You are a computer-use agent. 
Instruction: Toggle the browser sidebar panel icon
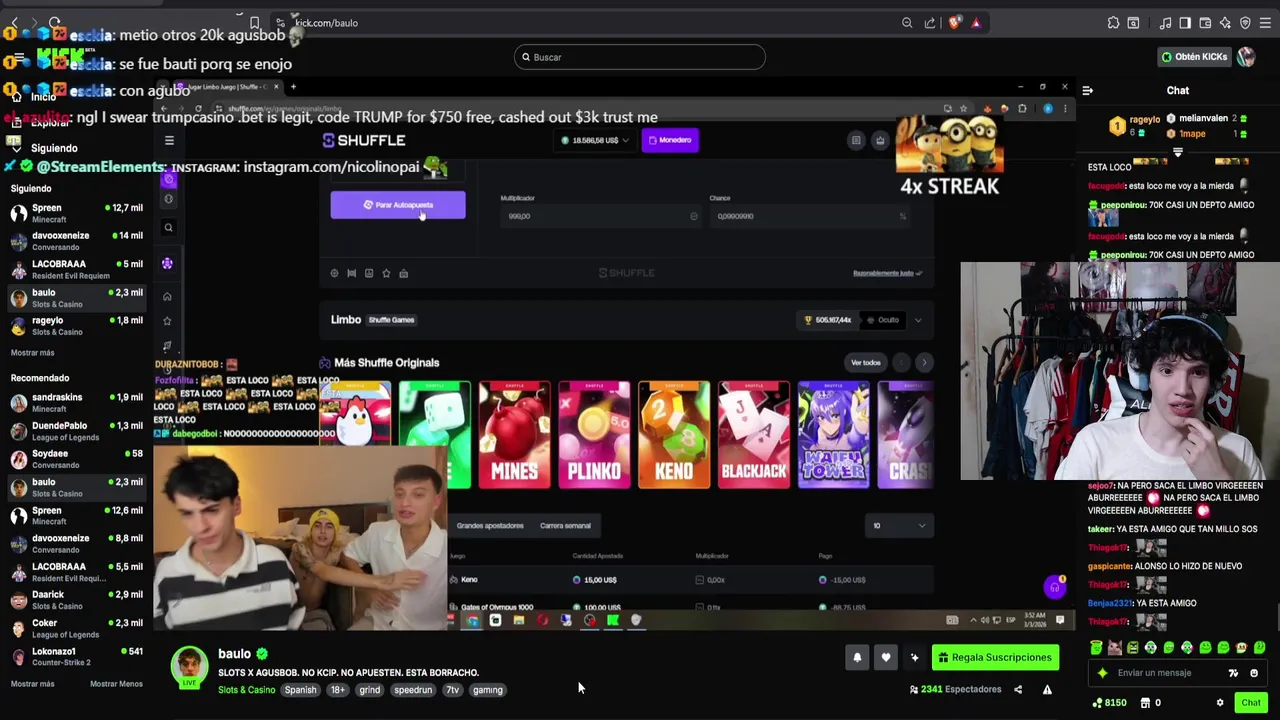(1185, 23)
